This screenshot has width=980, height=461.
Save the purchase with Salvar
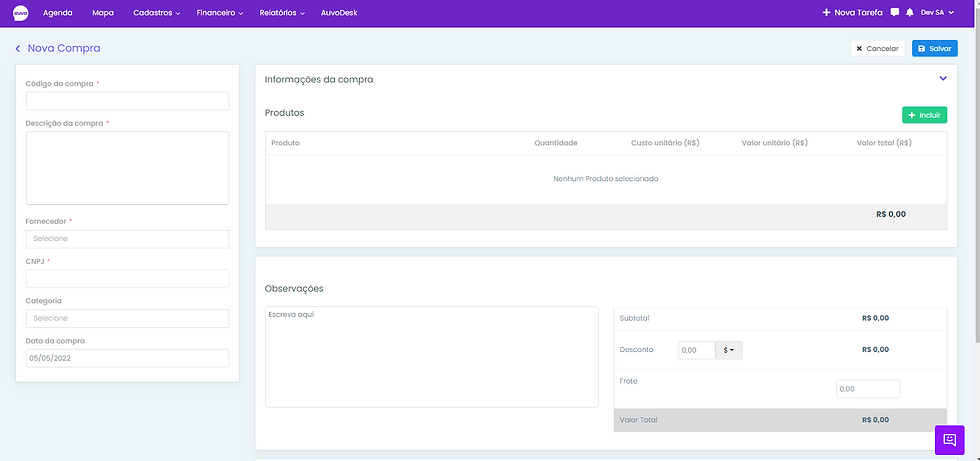click(x=934, y=49)
